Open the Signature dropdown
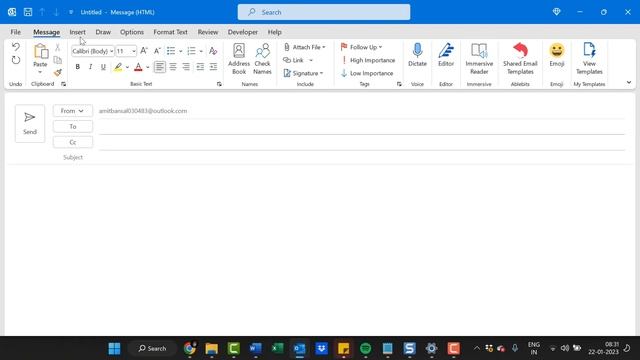This screenshot has height=360, width=640. (304, 73)
